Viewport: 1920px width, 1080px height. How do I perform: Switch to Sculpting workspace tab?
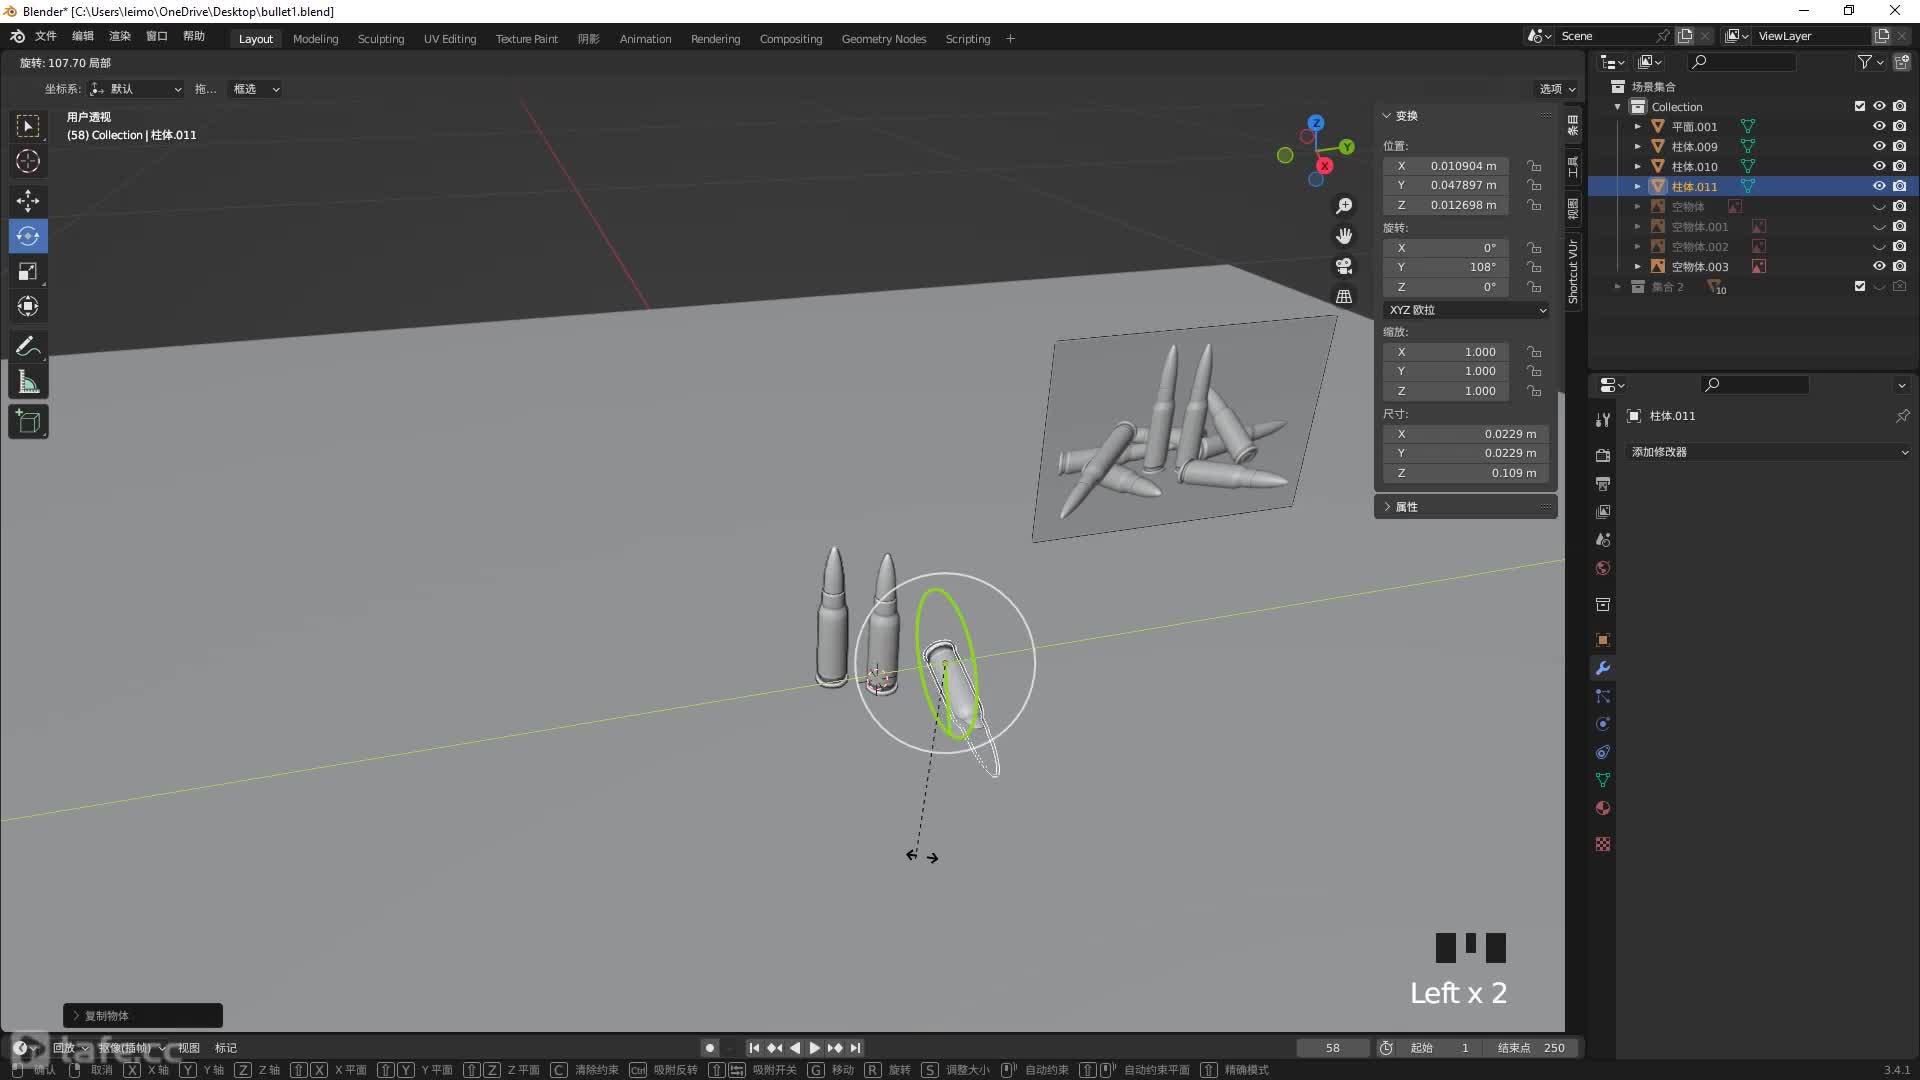tap(381, 39)
